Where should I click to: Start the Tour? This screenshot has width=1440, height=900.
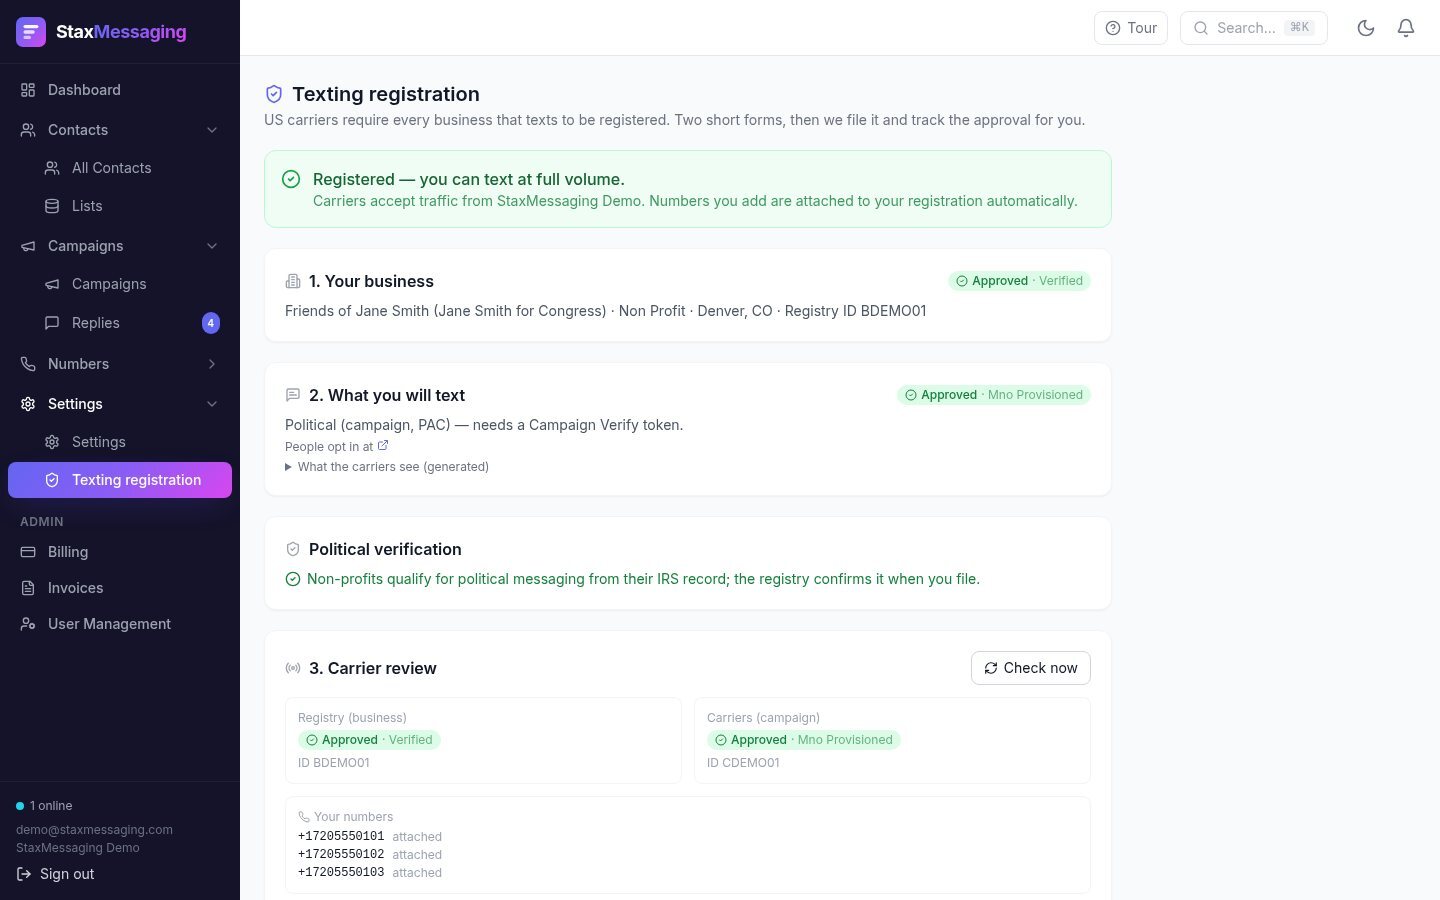[1131, 28]
